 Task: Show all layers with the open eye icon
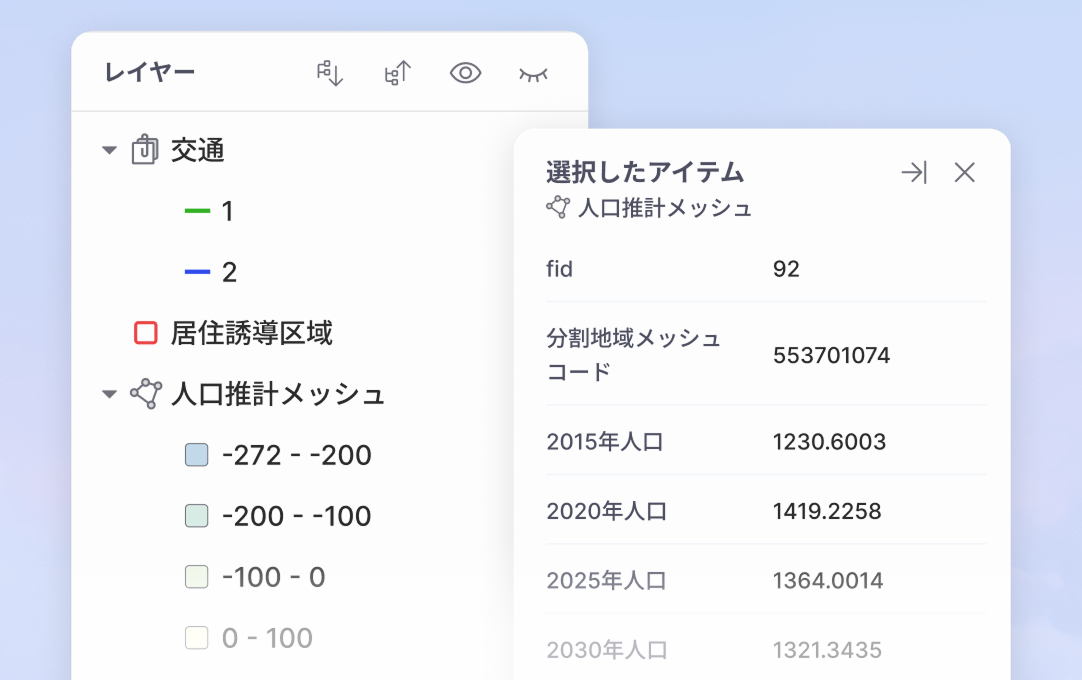[x=464, y=72]
